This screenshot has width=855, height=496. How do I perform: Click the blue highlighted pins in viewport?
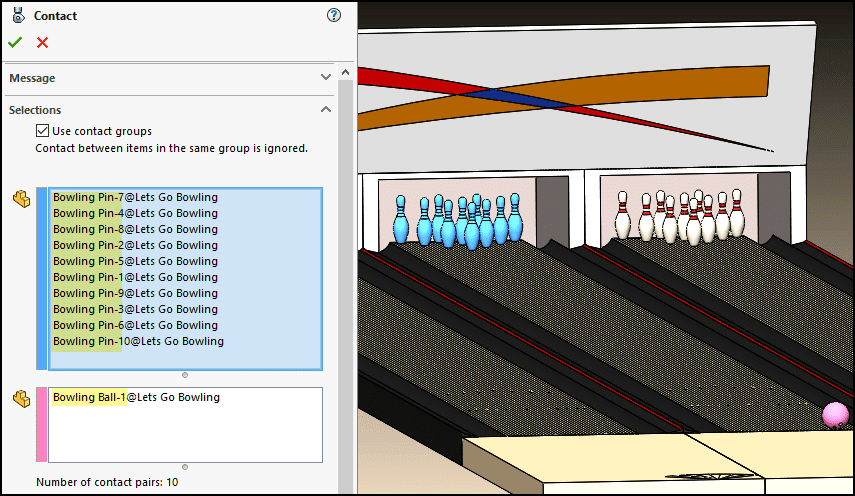(x=458, y=221)
